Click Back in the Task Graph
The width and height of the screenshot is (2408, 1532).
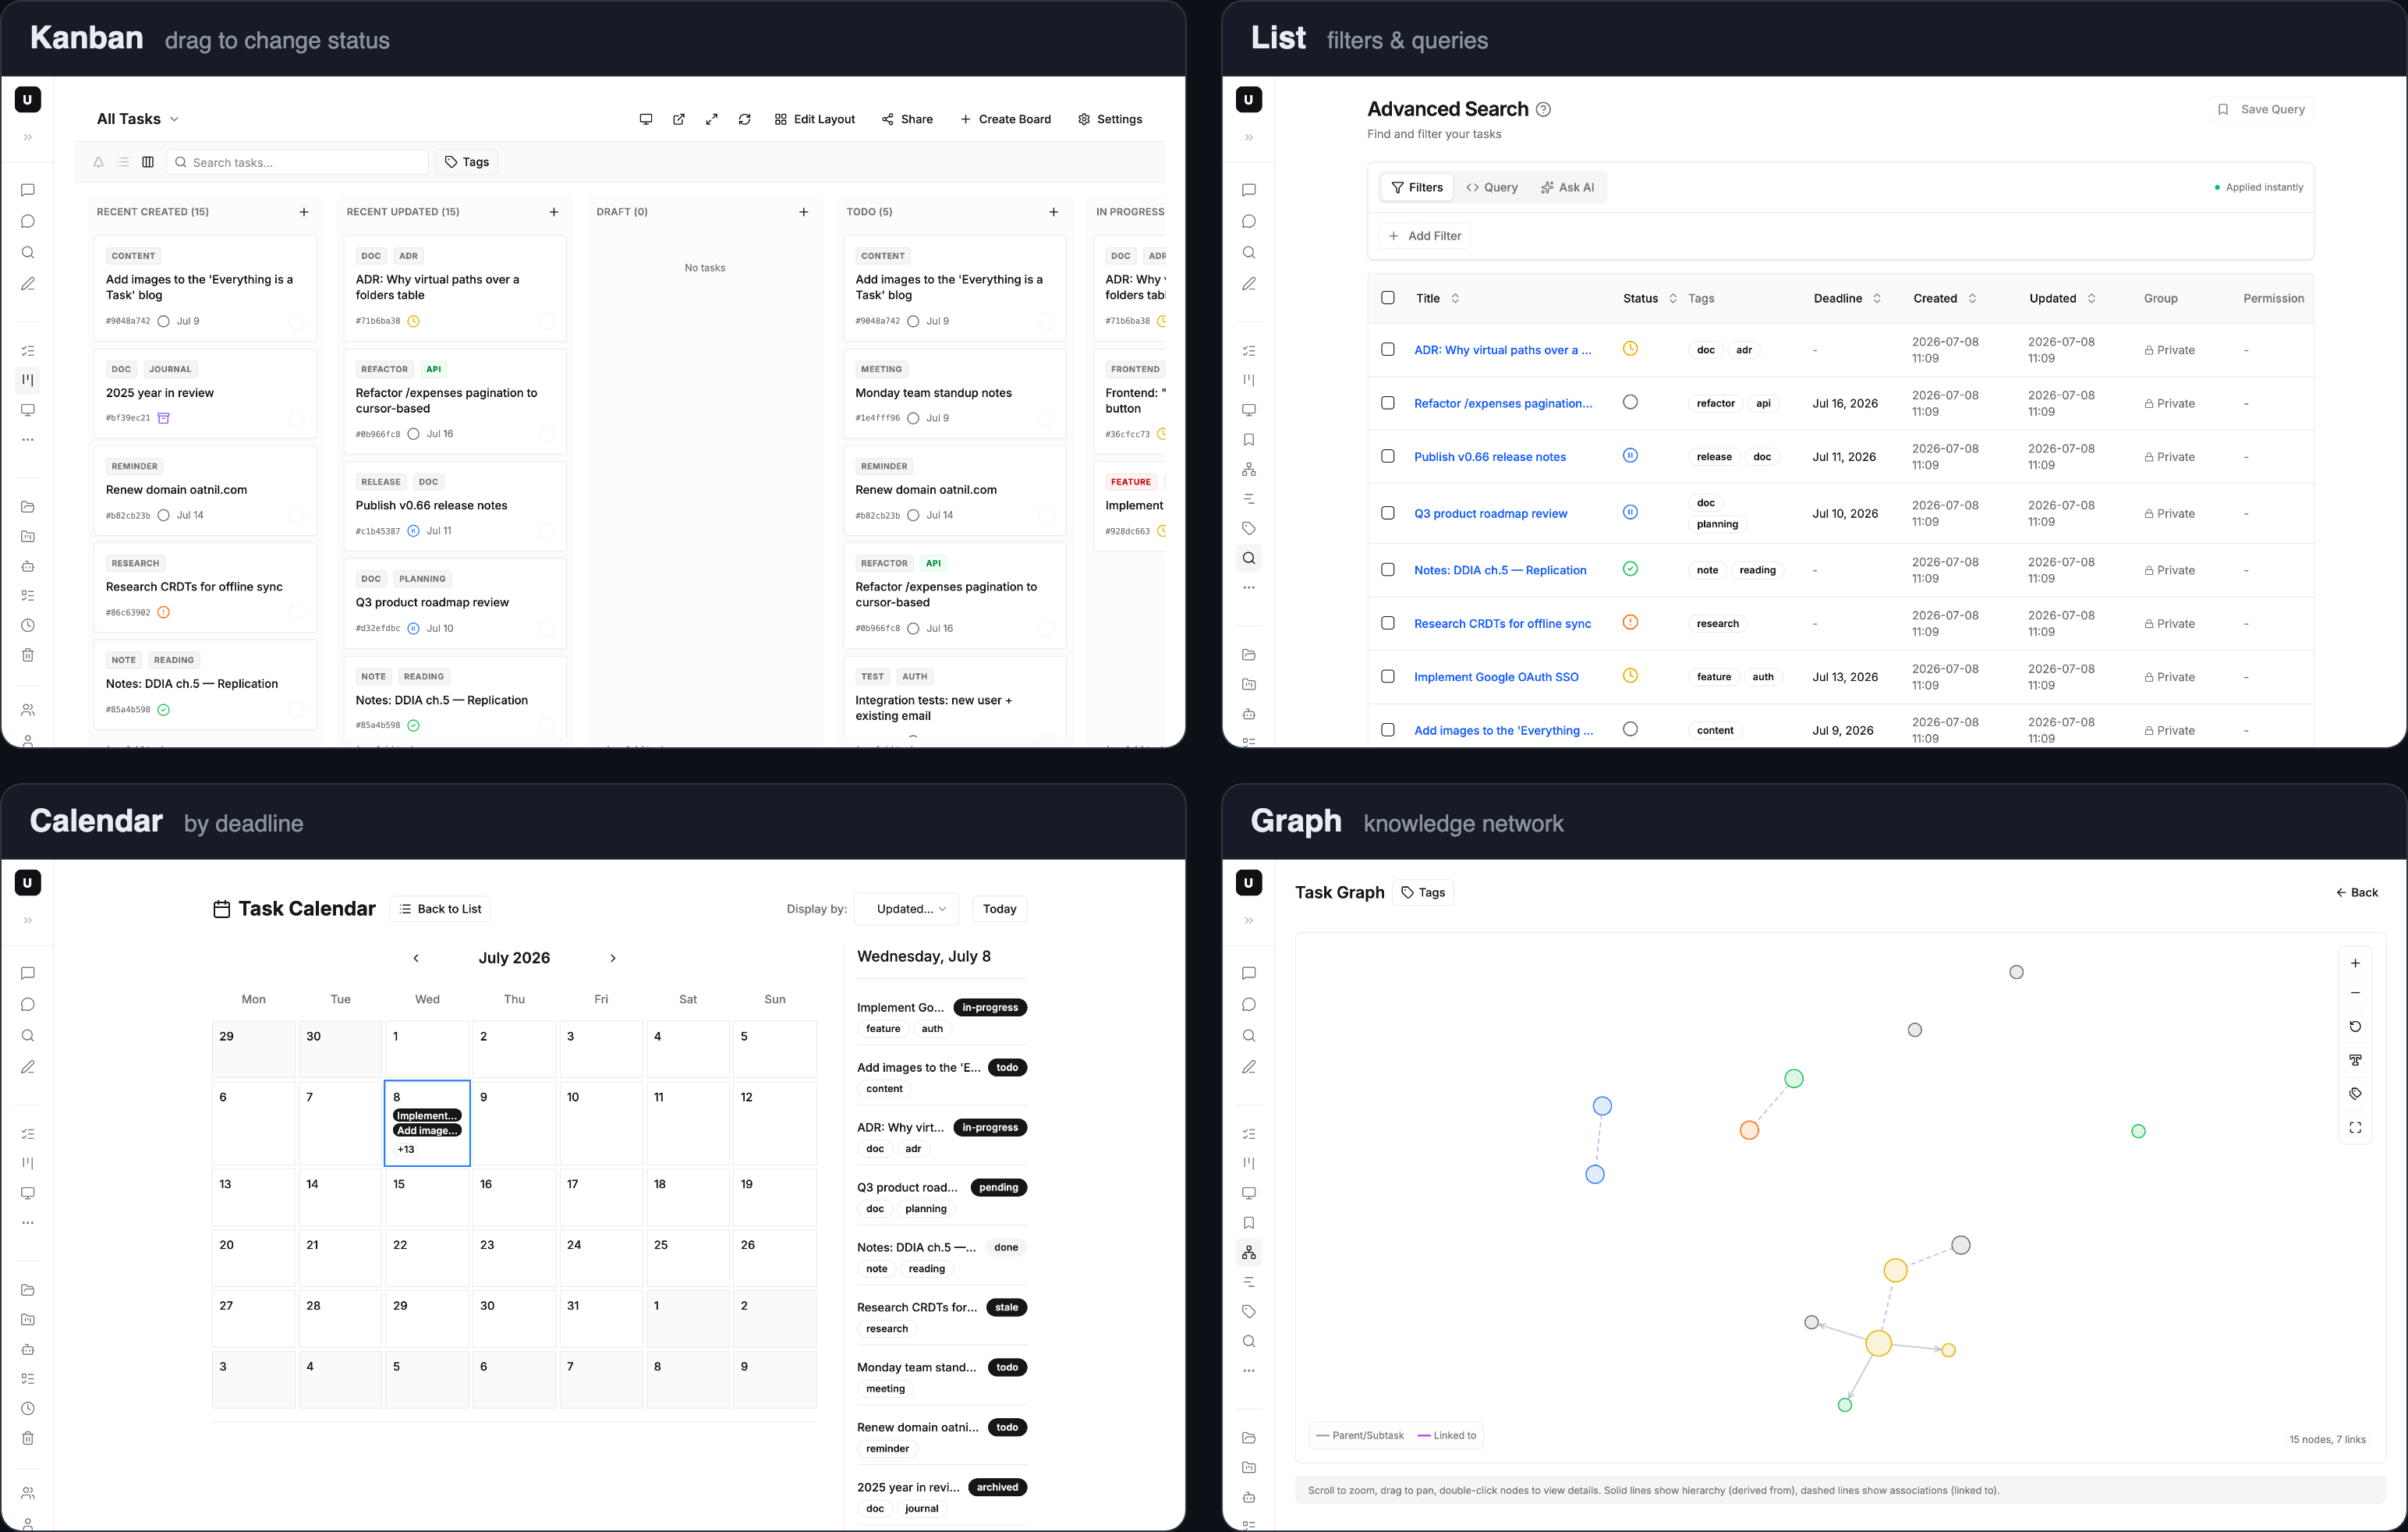[x=2357, y=892]
